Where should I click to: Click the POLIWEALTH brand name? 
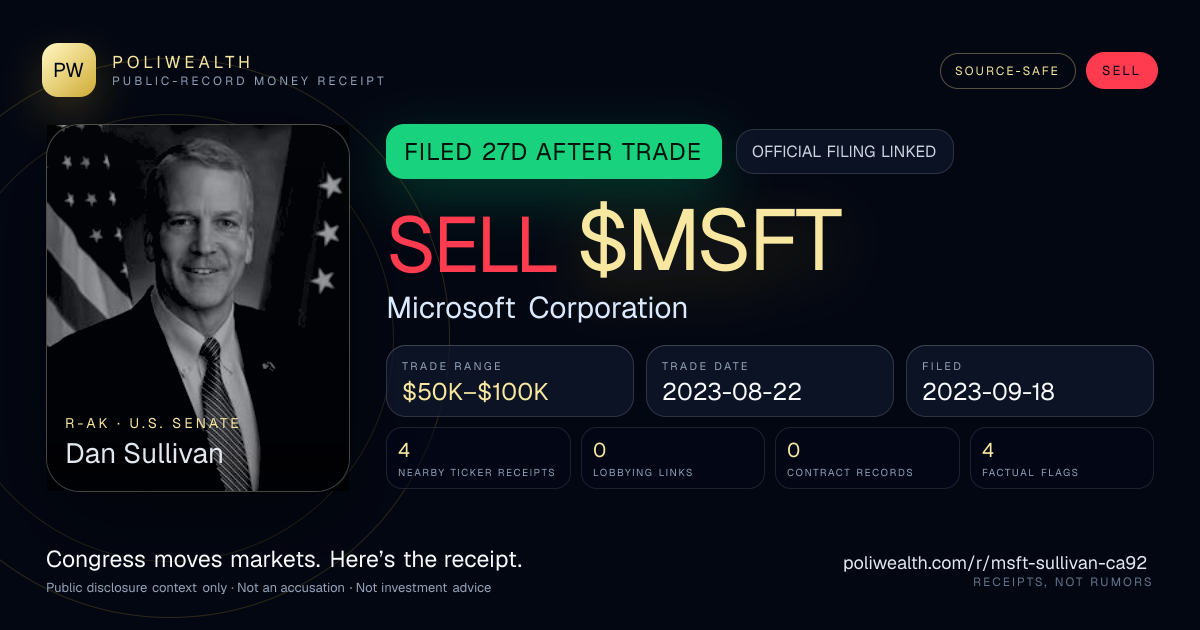coord(182,62)
